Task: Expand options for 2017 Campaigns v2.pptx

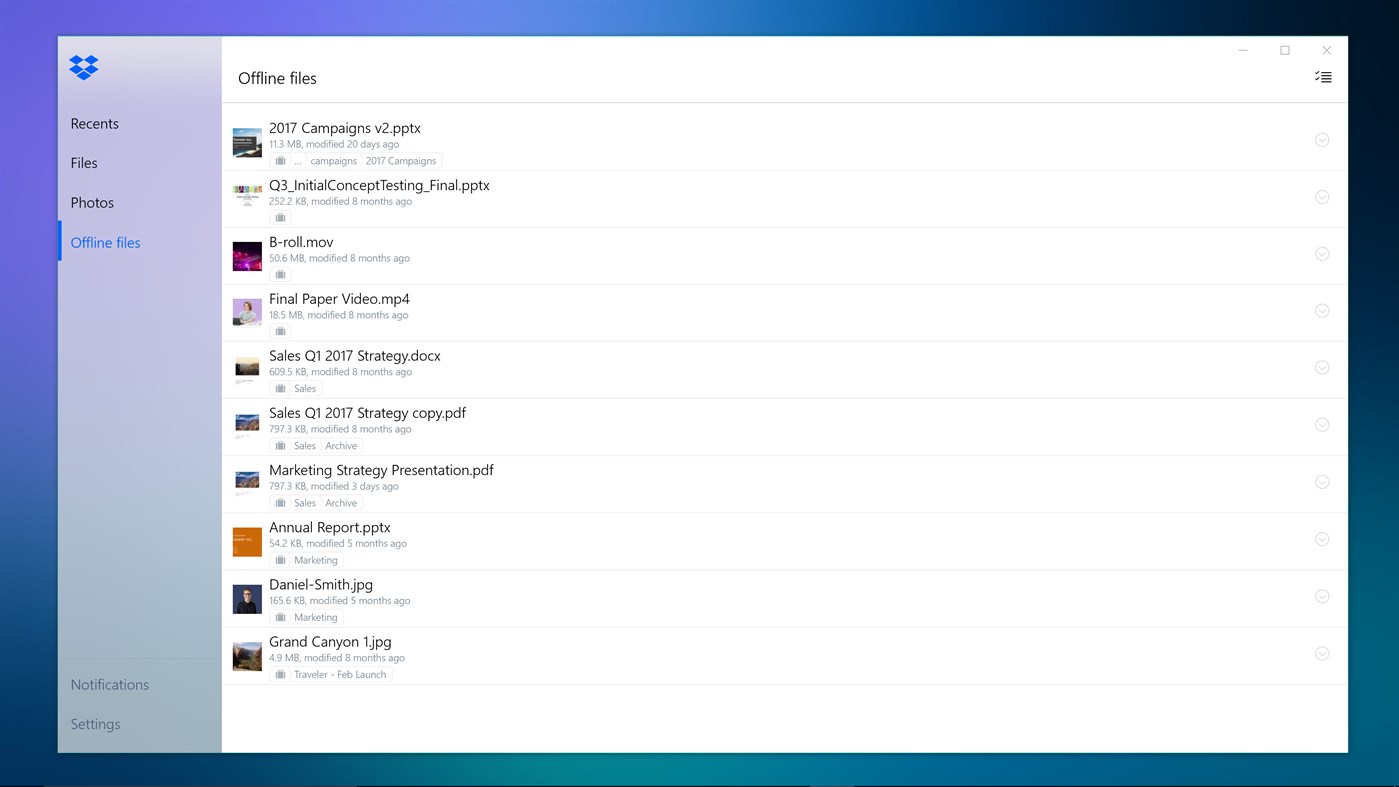Action: tap(1322, 140)
